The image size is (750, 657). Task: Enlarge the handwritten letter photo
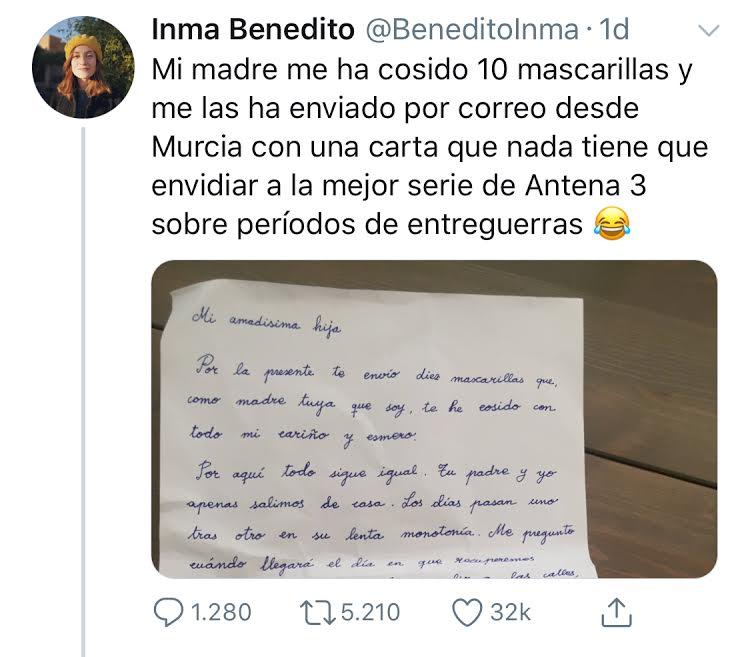pos(434,420)
